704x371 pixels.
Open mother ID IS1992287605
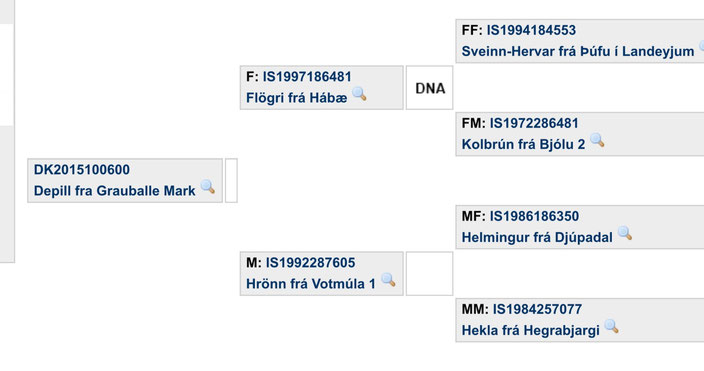point(310,263)
